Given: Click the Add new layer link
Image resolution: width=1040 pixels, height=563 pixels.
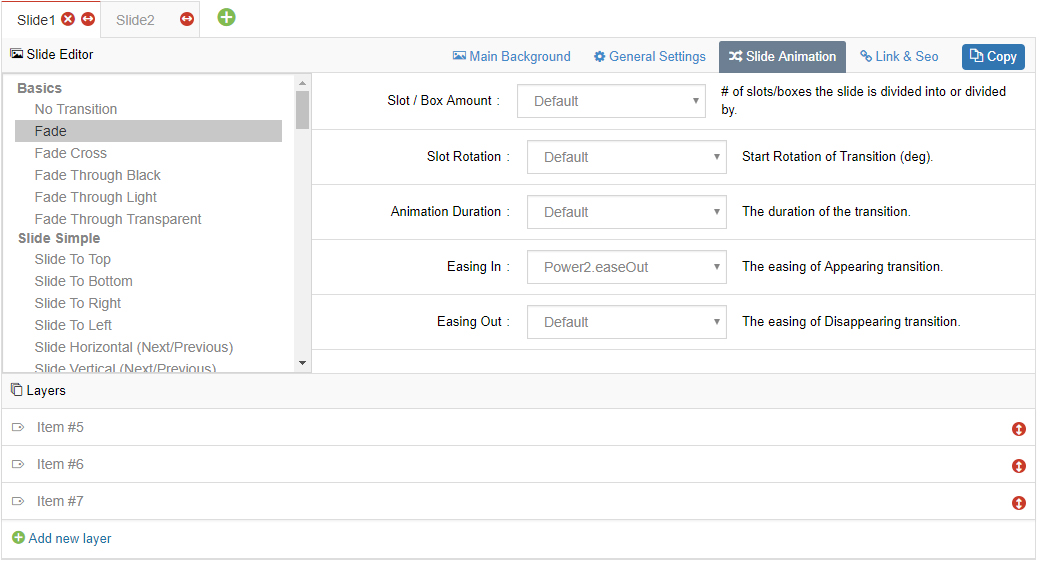Looking at the screenshot, I should coord(62,538).
